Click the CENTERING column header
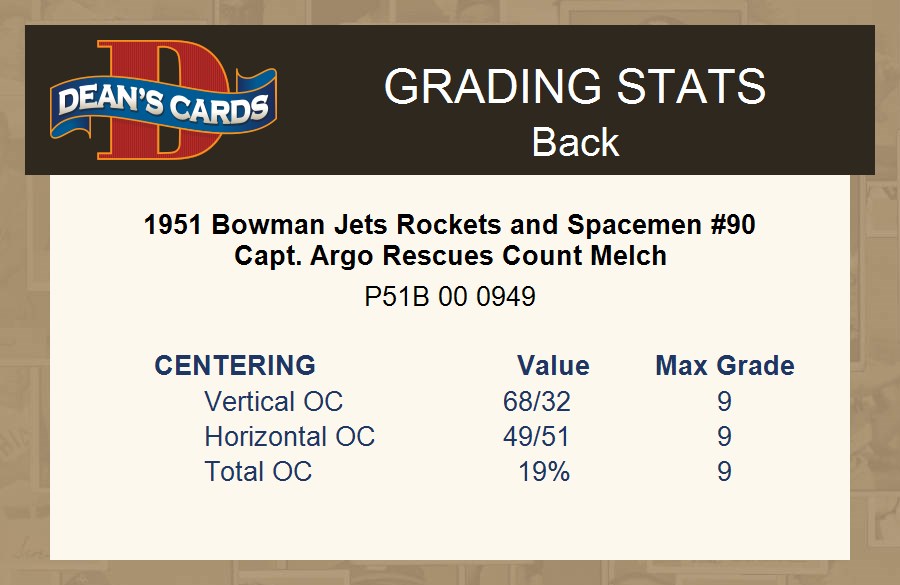Screen dimensions: 900x585 (235, 365)
